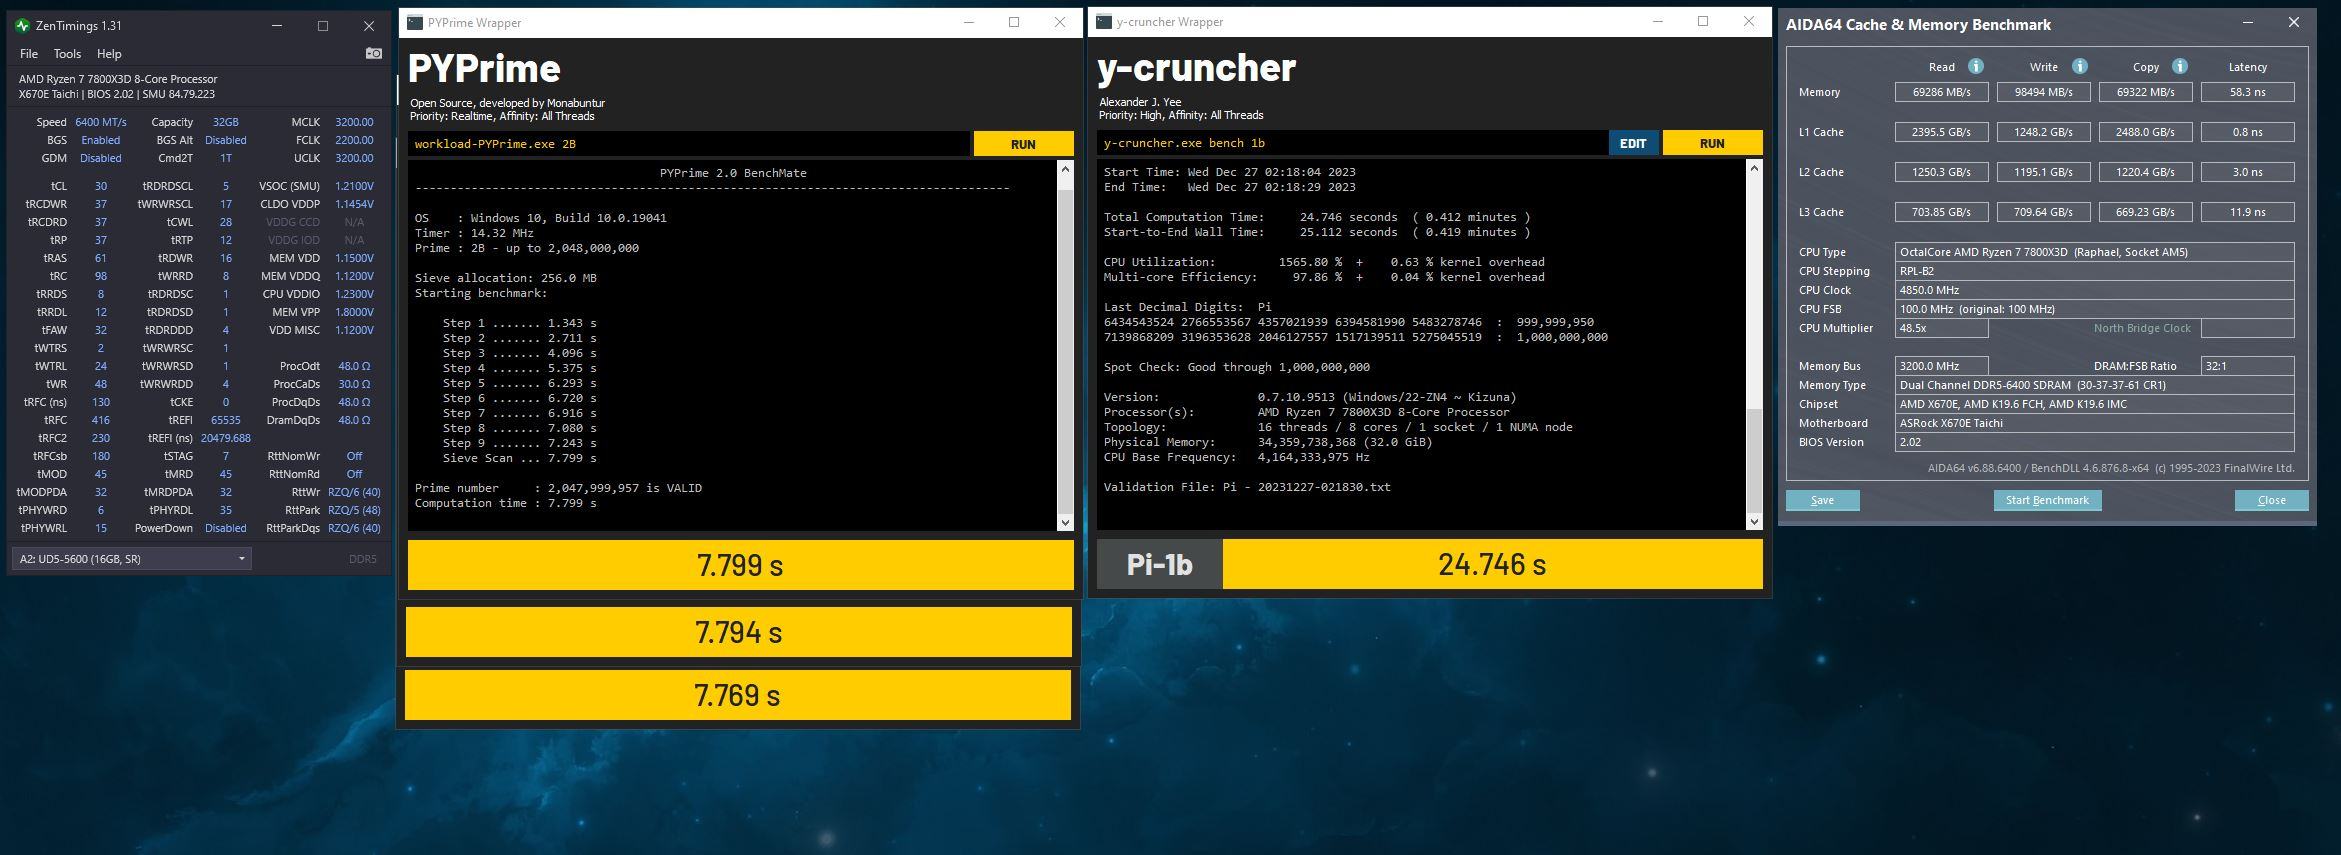2341x855 pixels.
Task: Click the tCL value 30
Action: click(101, 186)
